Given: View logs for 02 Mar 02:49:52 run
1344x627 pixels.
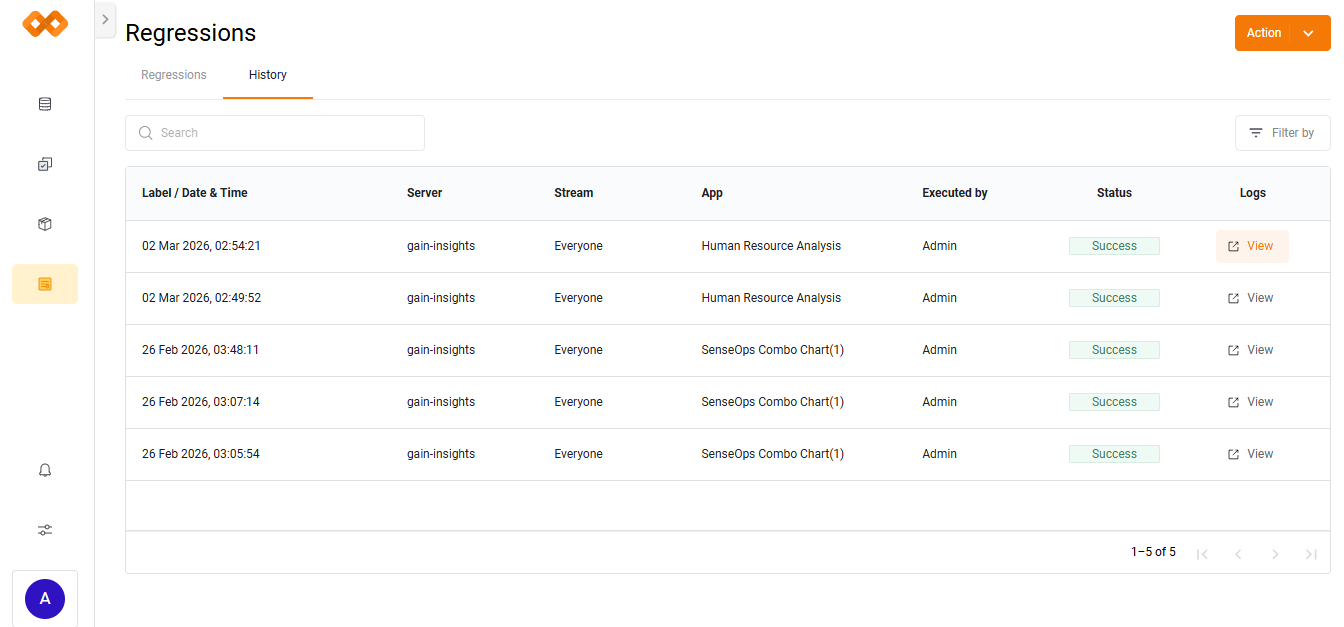Looking at the screenshot, I should tap(1251, 298).
